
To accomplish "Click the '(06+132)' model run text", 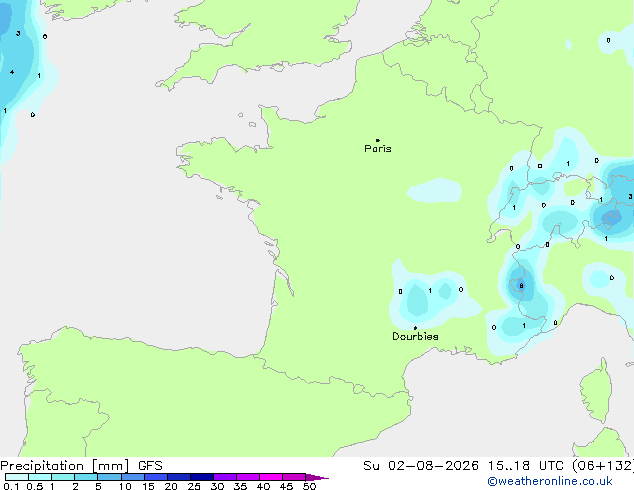I will pyautogui.click(x=603, y=466).
